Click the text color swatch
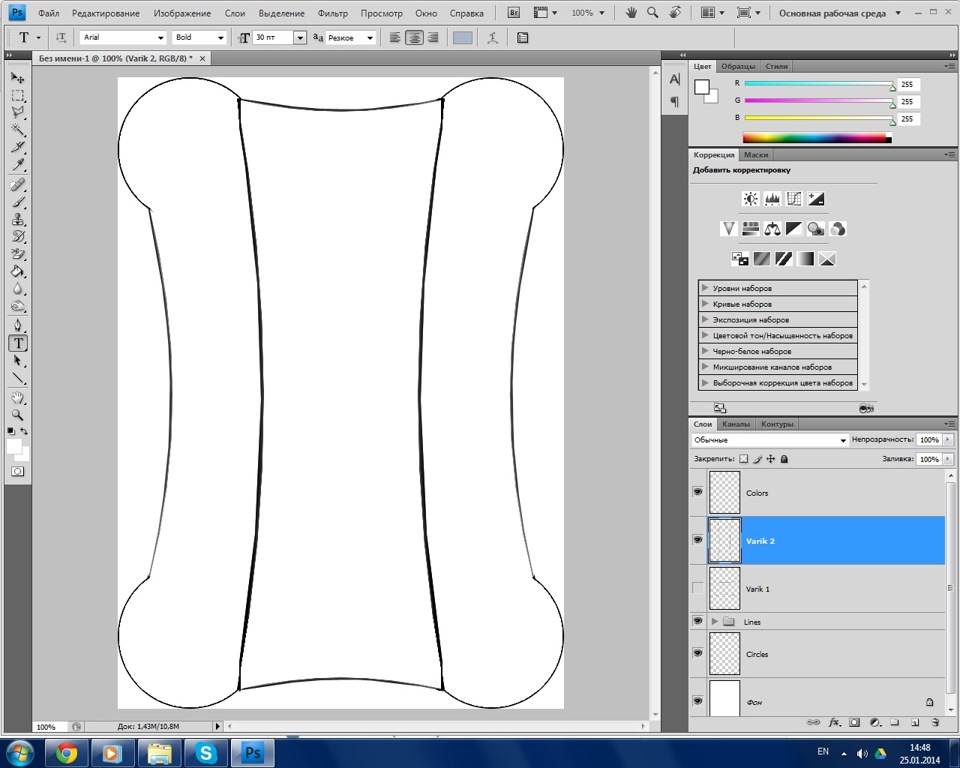The width and height of the screenshot is (960, 768). (462, 38)
